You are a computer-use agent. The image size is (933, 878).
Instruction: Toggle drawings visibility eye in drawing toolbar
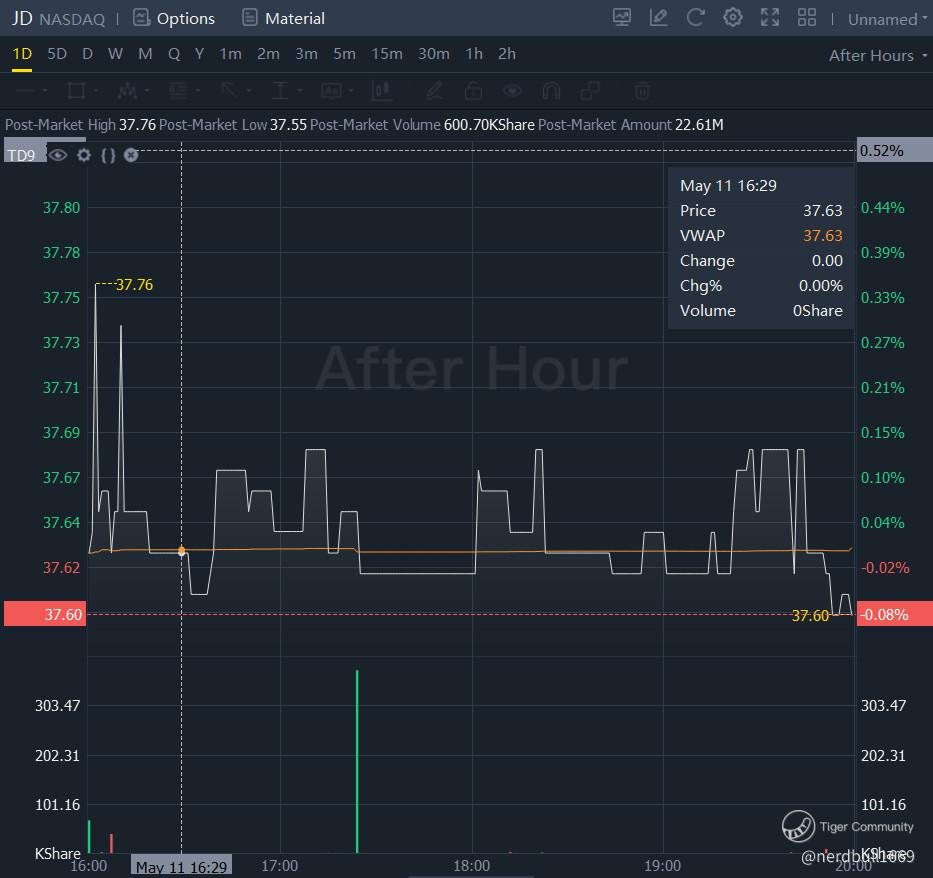pyautogui.click(x=512, y=91)
